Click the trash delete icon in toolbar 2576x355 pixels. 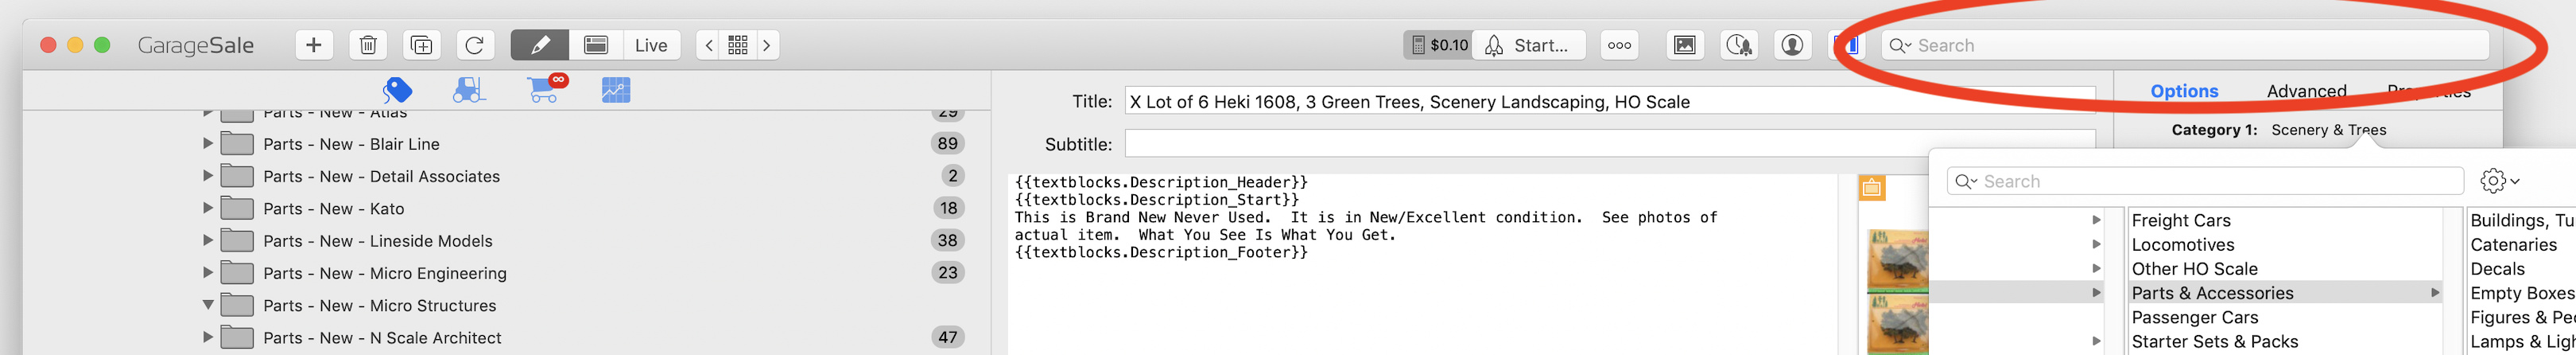click(368, 45)
